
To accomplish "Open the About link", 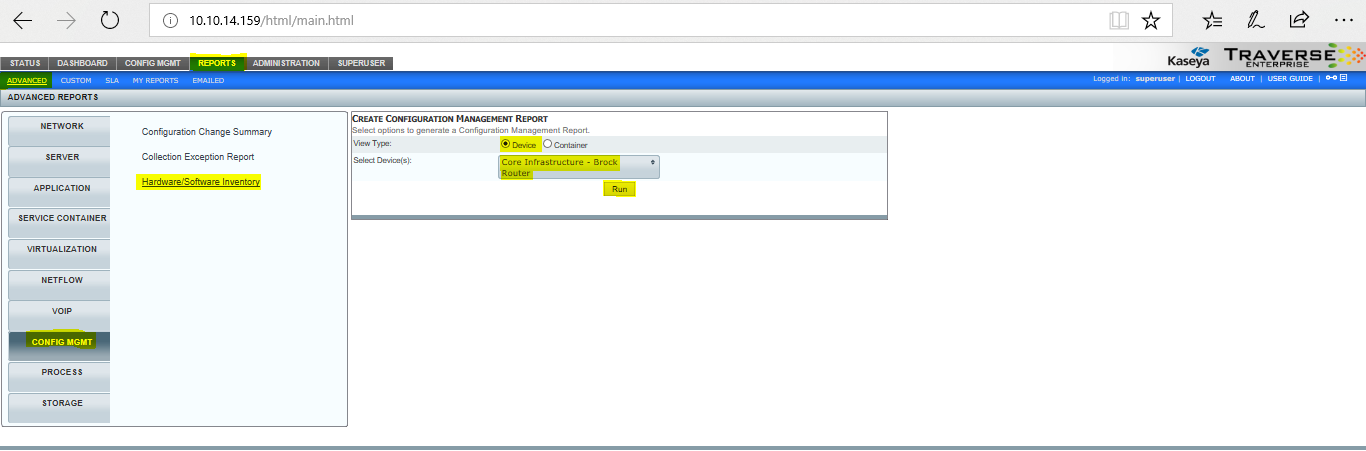I will click(1242, 79).
